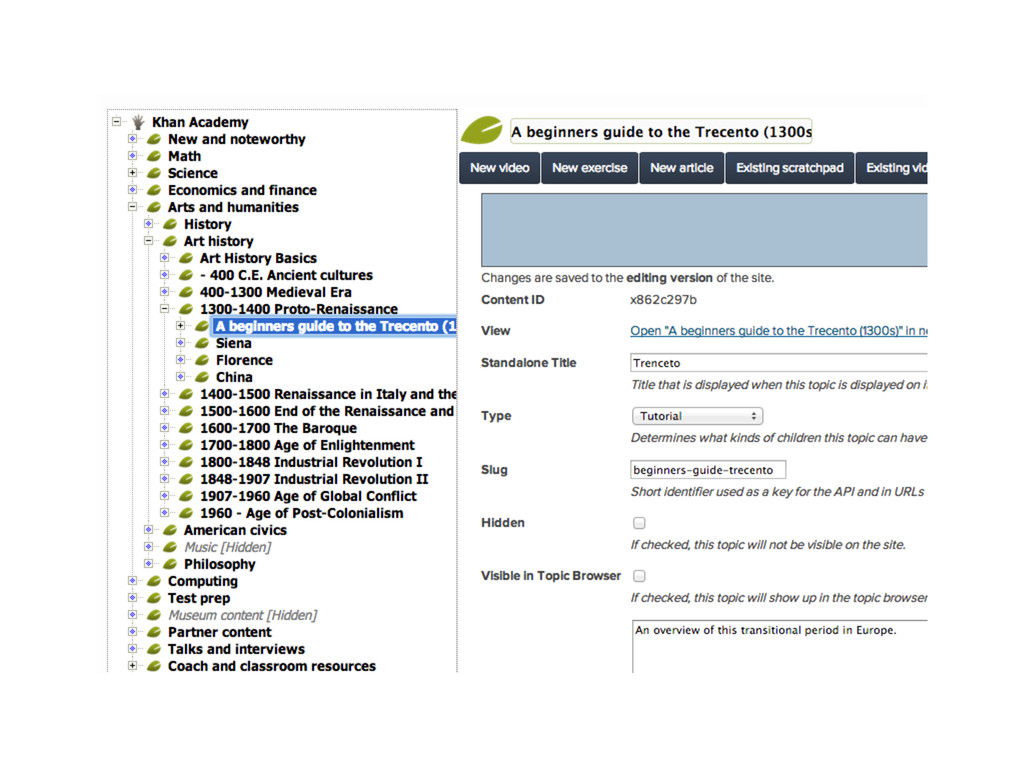The width and height of the screenshot is (1024, 768).
Task: Expand the A beginners guide to the Trecento node
Action: (181, 325)
